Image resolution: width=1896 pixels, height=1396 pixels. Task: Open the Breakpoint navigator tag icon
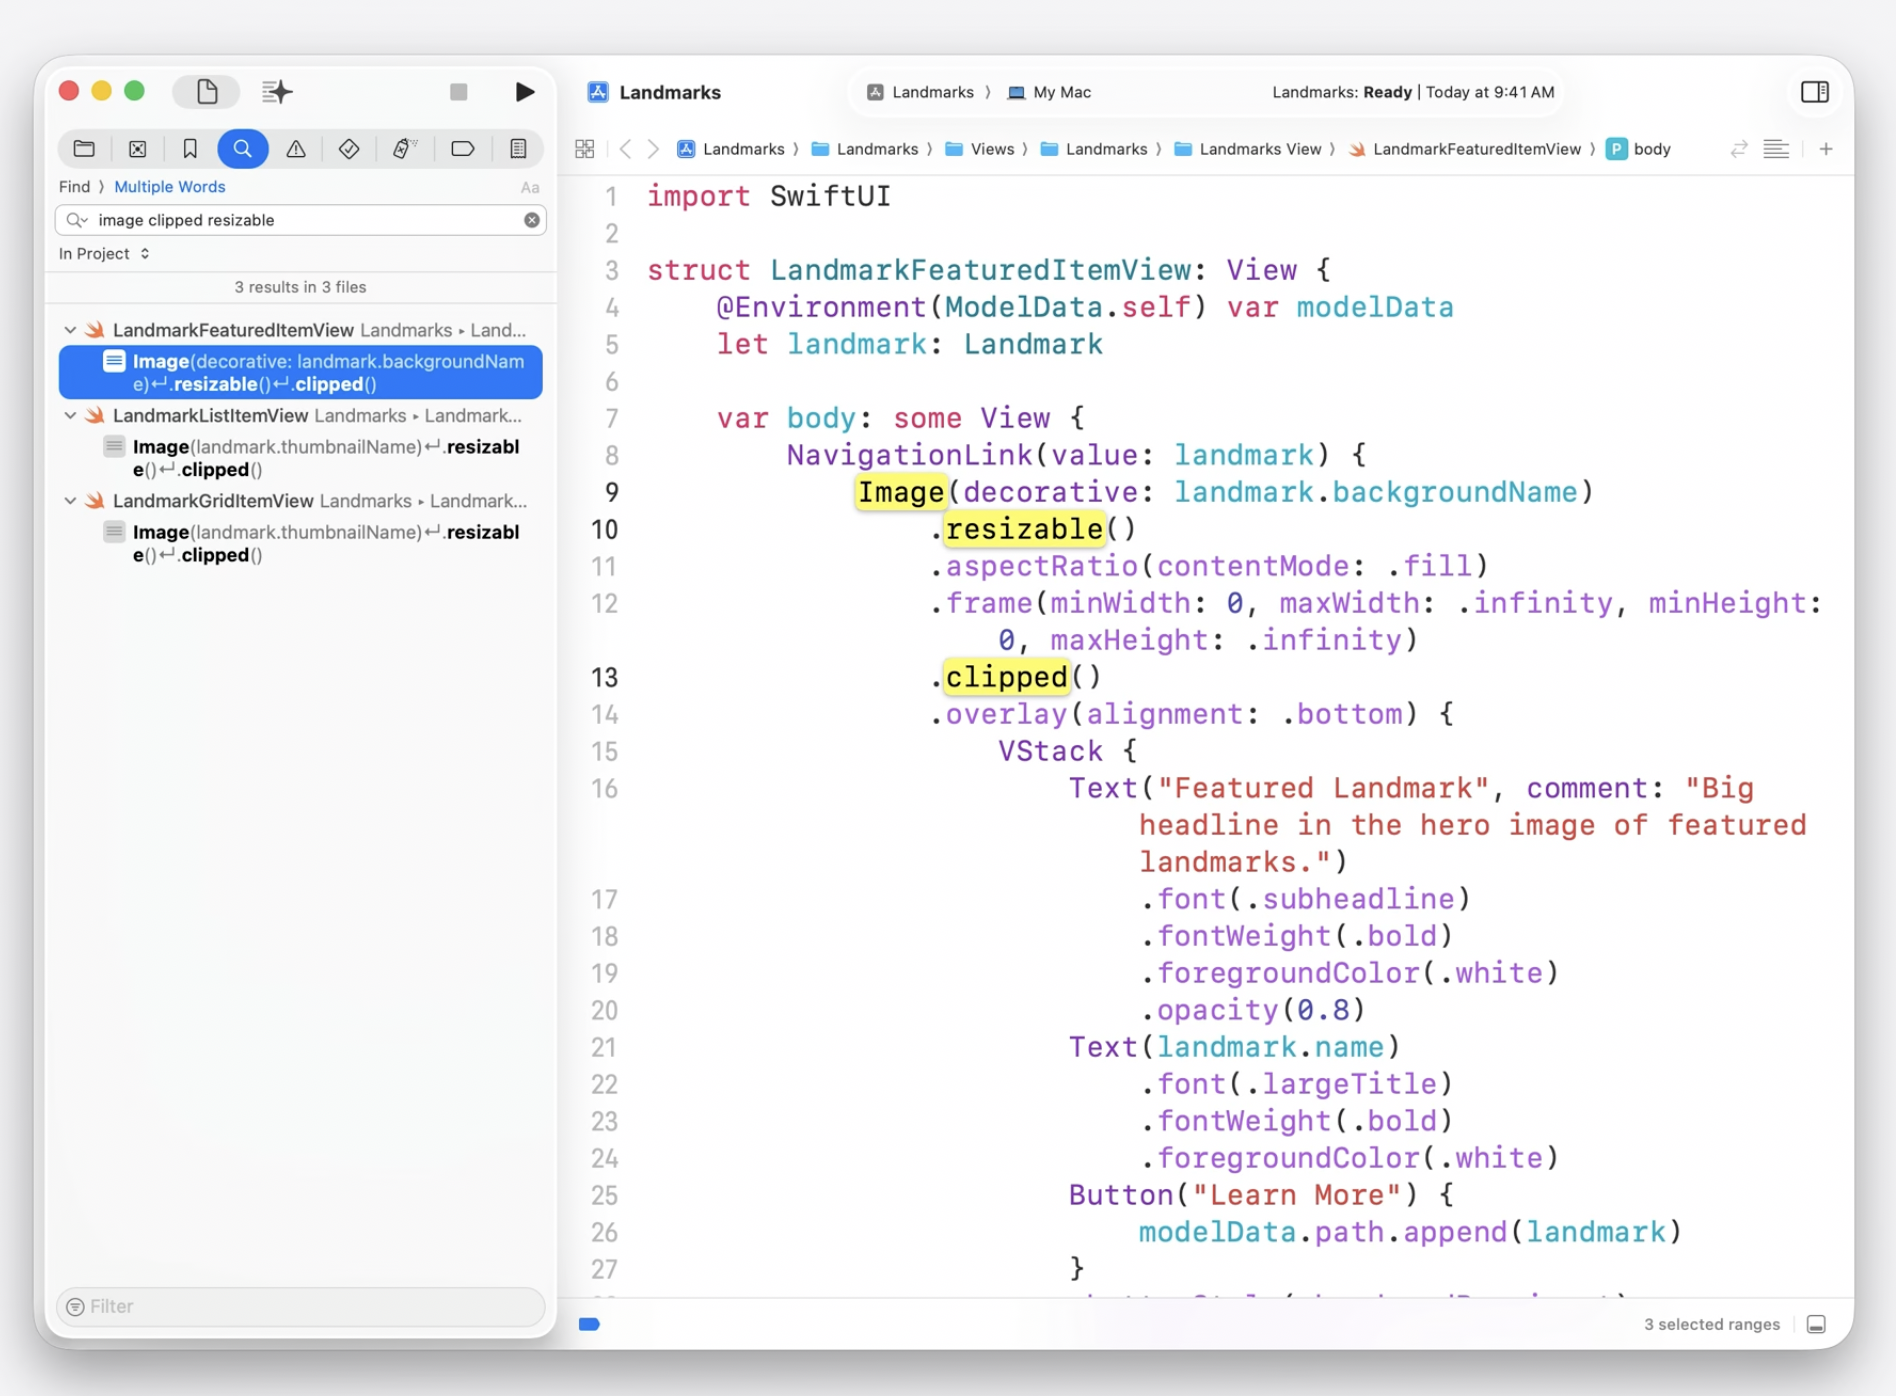point(462,149)
